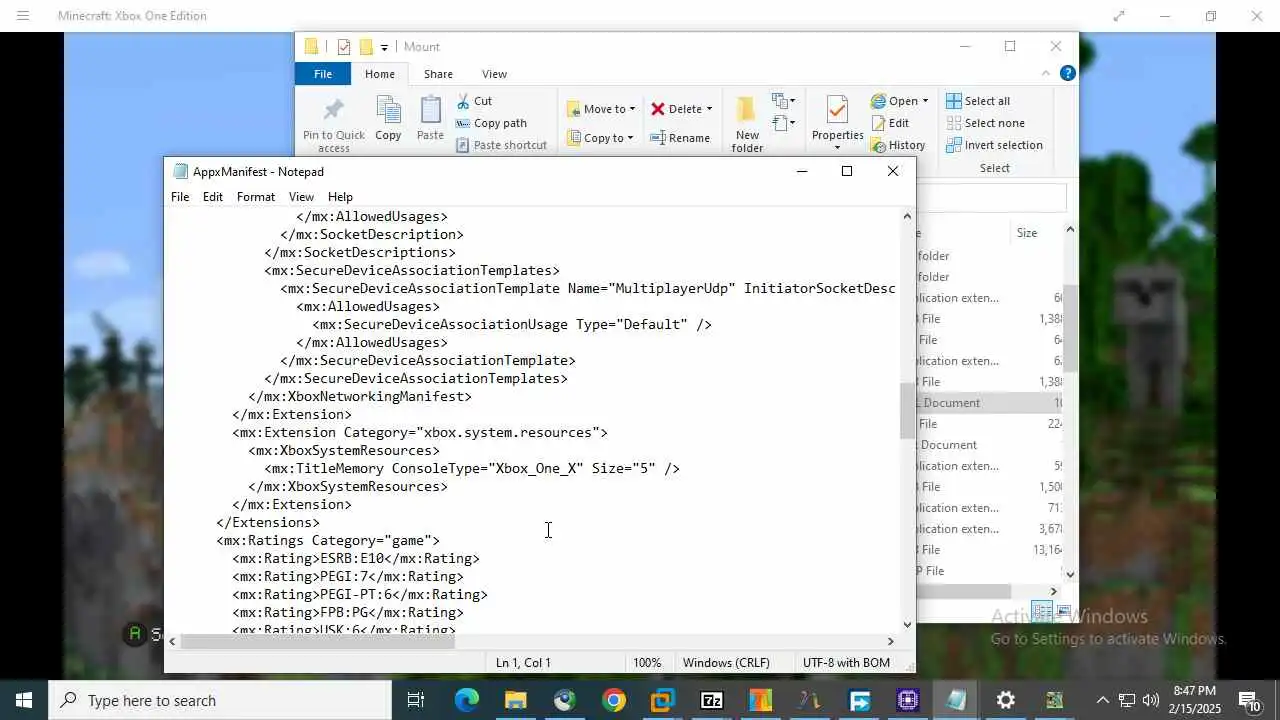1280x720 pixels.
Task: Click the ESRB:E10 rating line
Action: [356, 558]
